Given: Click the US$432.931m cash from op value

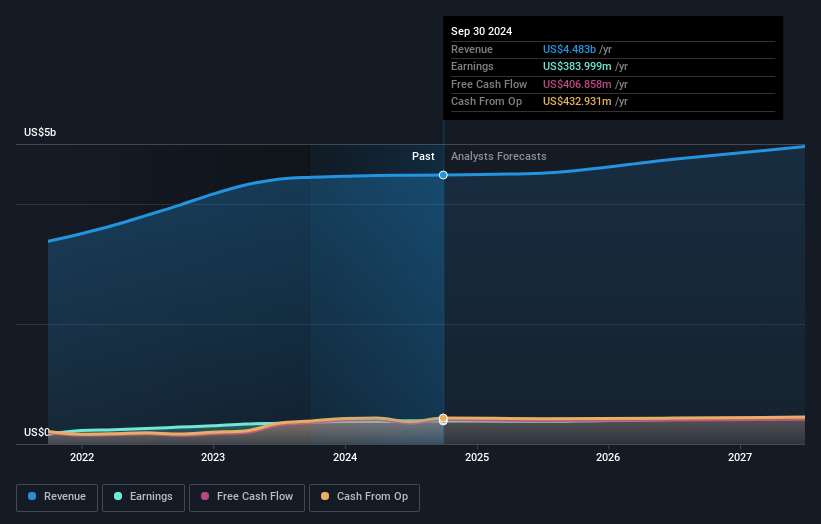Looking at the screenshot, I should [x=577, y=102].
